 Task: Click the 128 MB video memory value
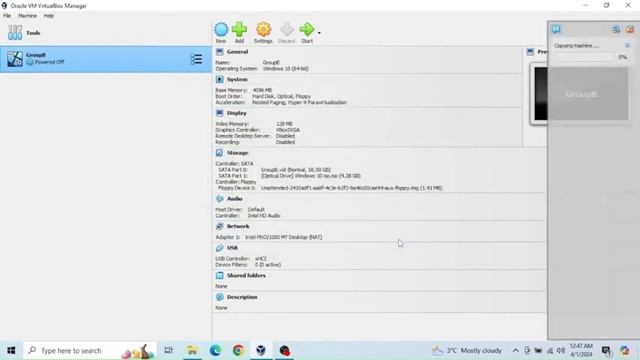[284, 124]
